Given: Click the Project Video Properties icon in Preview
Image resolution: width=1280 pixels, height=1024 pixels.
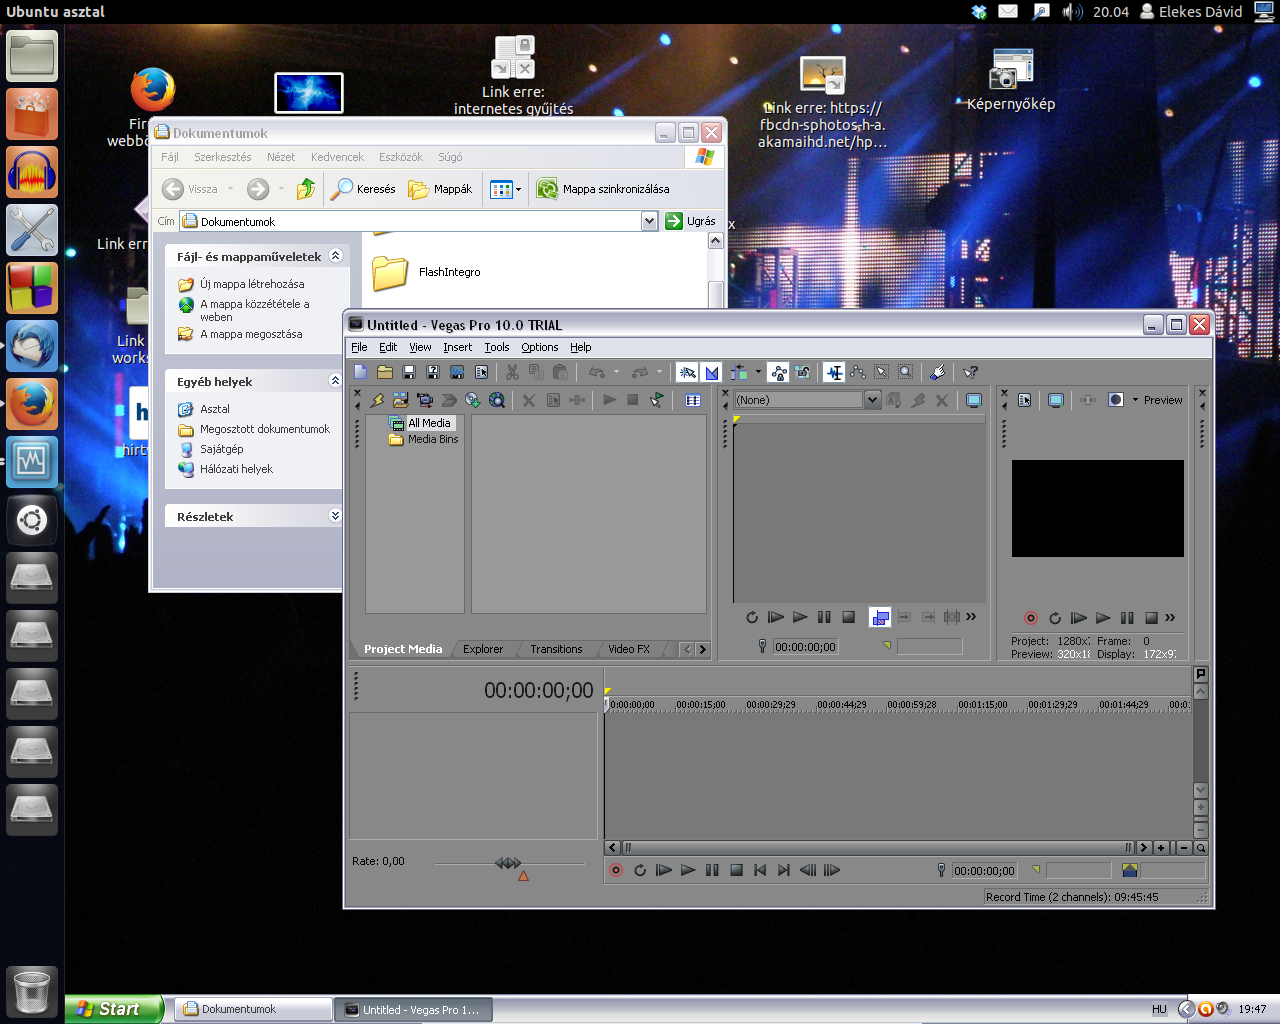Looking at the screenshot, I should point(1024,400).
